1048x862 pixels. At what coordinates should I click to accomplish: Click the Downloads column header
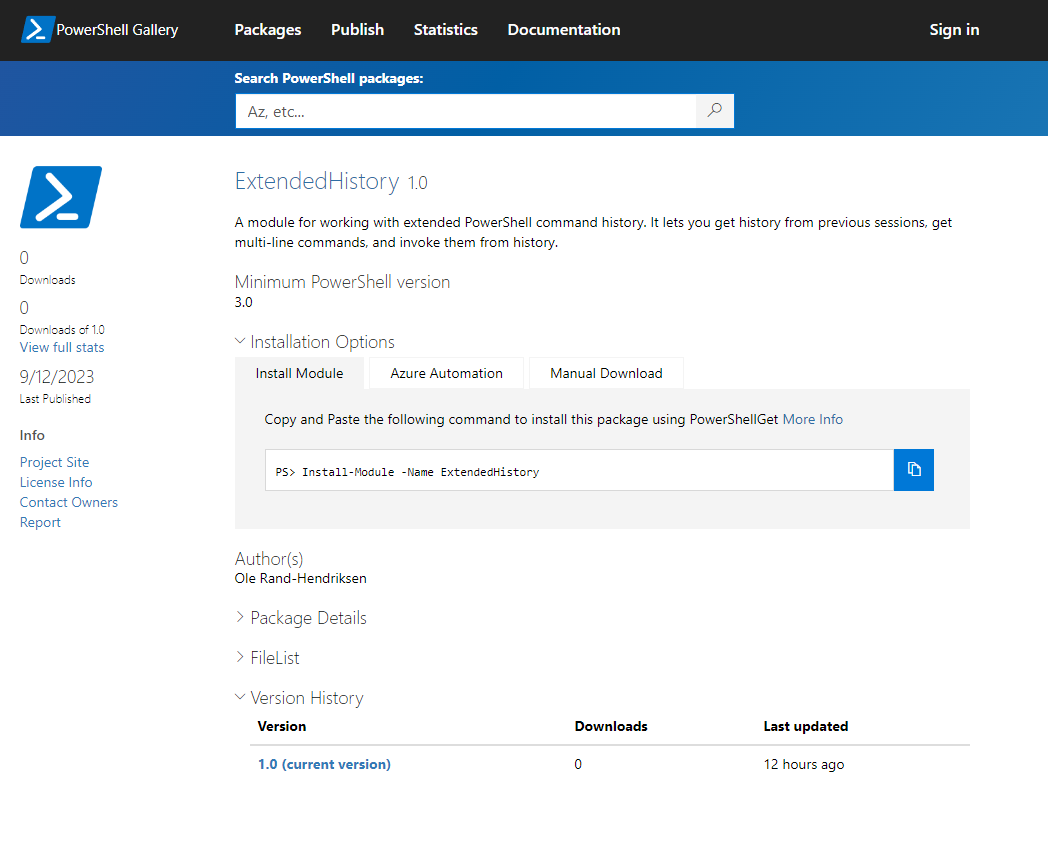[x=611, y=726]
